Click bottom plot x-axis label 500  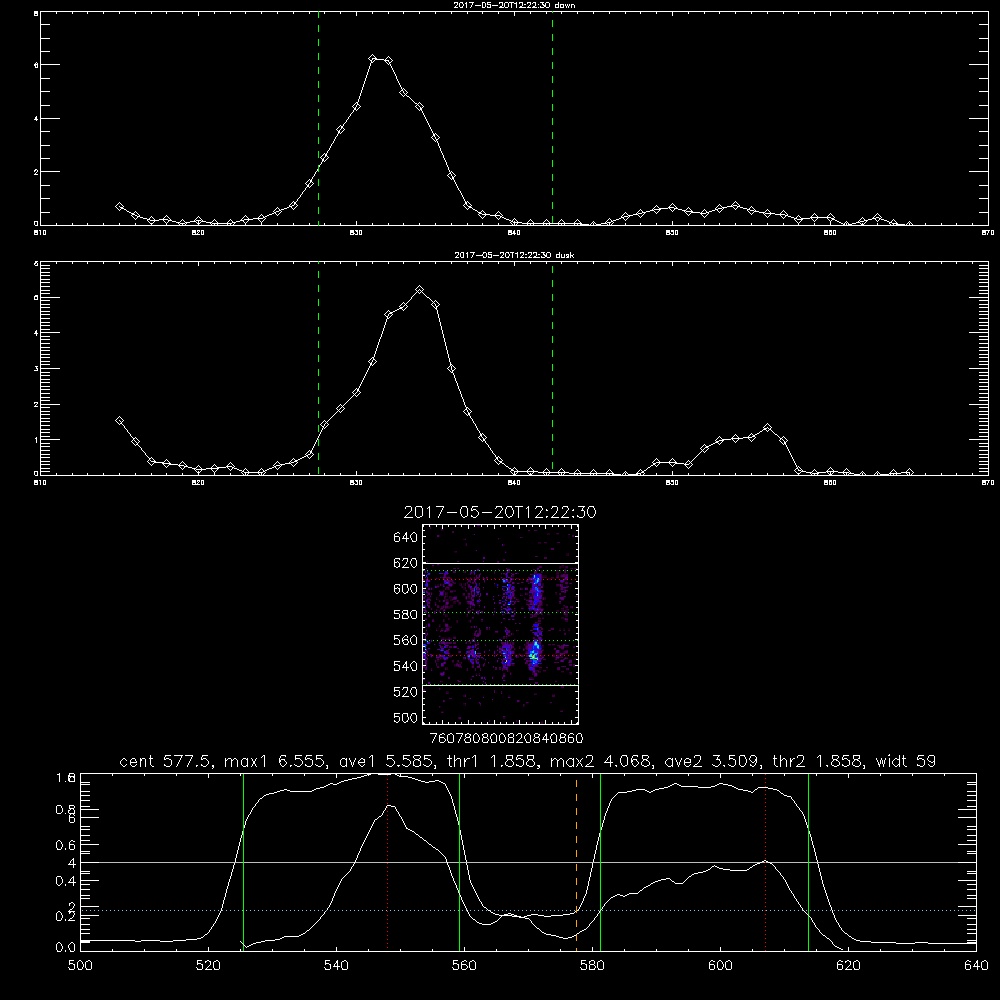tap(80, 966)
